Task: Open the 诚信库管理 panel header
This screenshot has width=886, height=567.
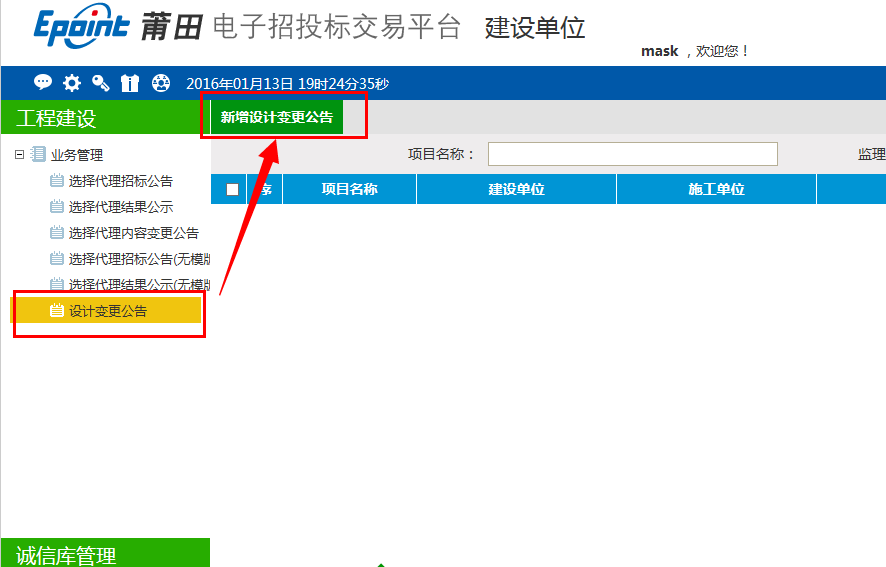Action: (106, 553)
